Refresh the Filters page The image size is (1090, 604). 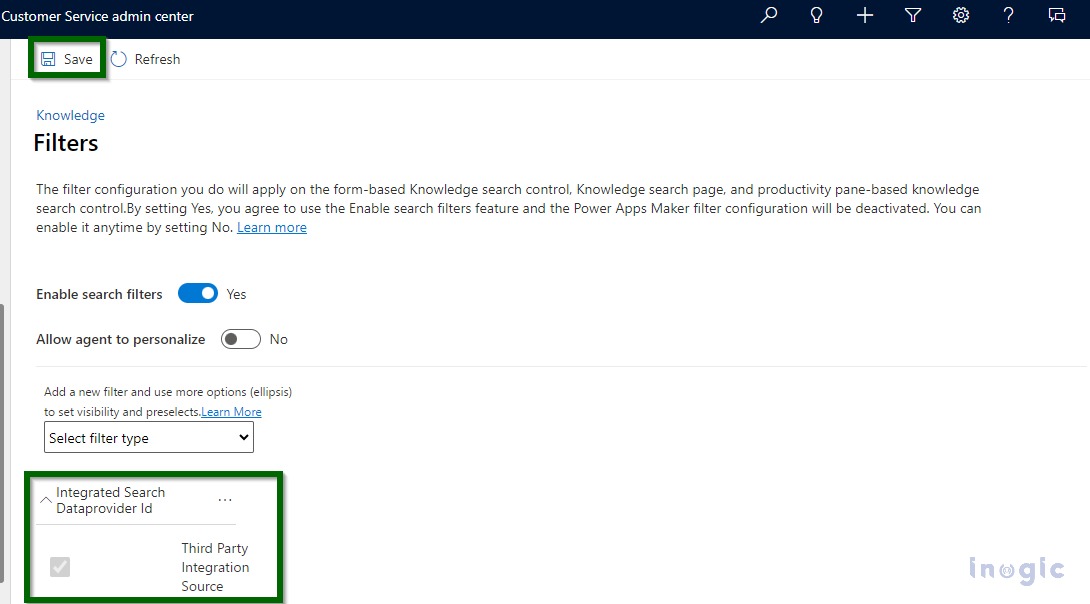(x=145, y=59)
